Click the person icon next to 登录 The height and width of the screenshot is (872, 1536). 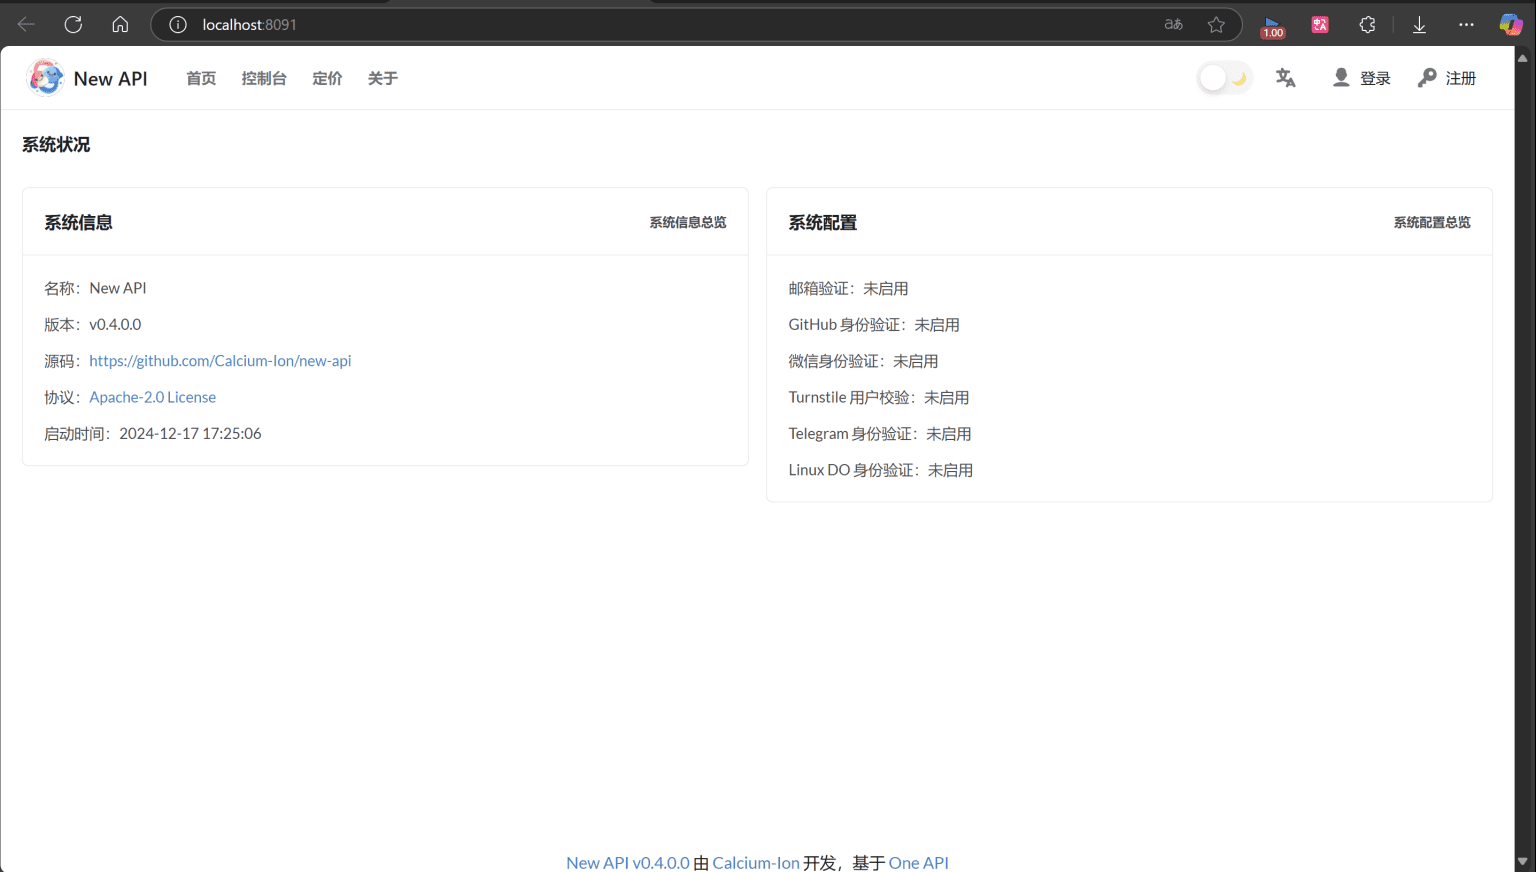1340,77
